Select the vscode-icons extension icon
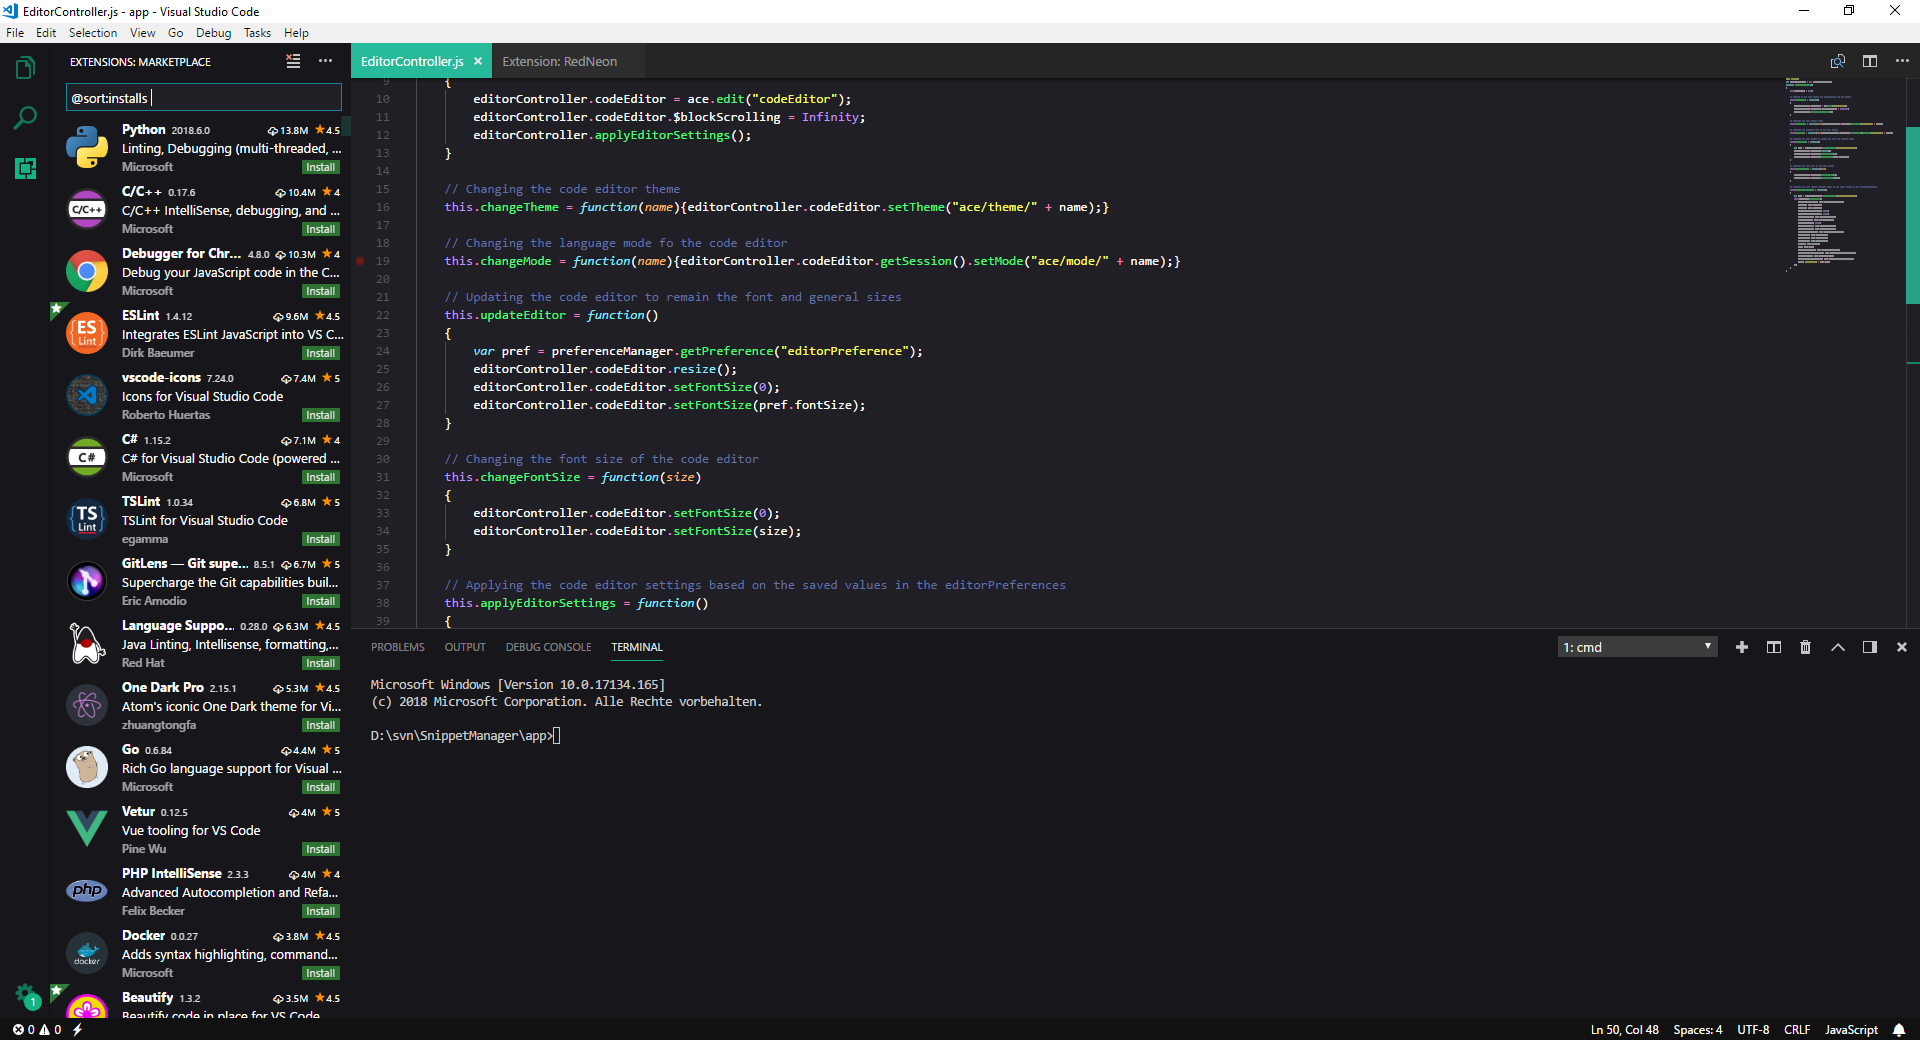The image size is (1920, 1040). (x=87, y=395)
